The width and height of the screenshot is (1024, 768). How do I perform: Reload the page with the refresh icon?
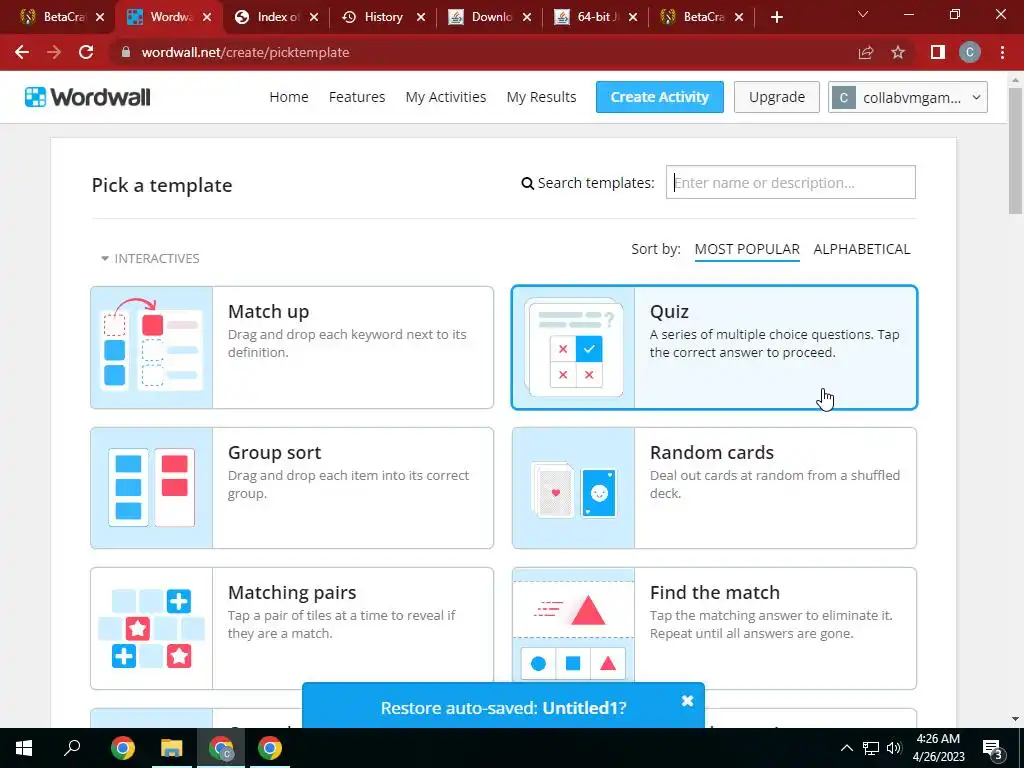coord(86,52)
